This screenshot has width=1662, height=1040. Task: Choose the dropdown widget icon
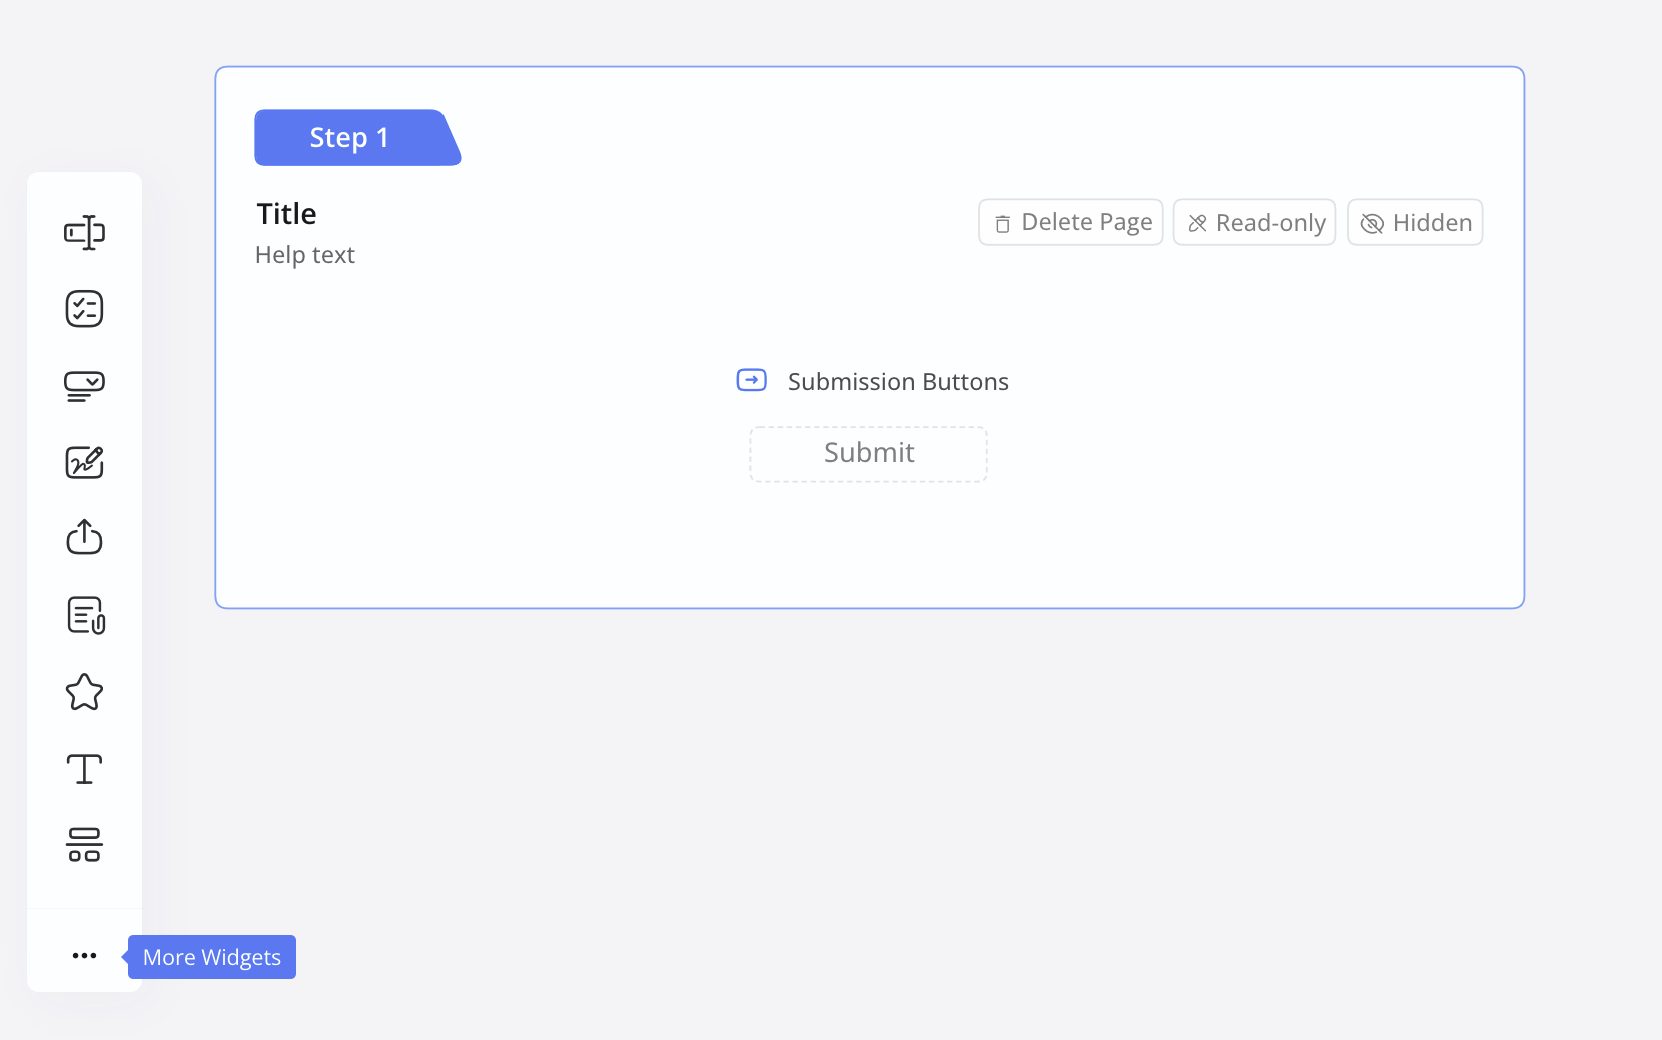click(84, 386)
